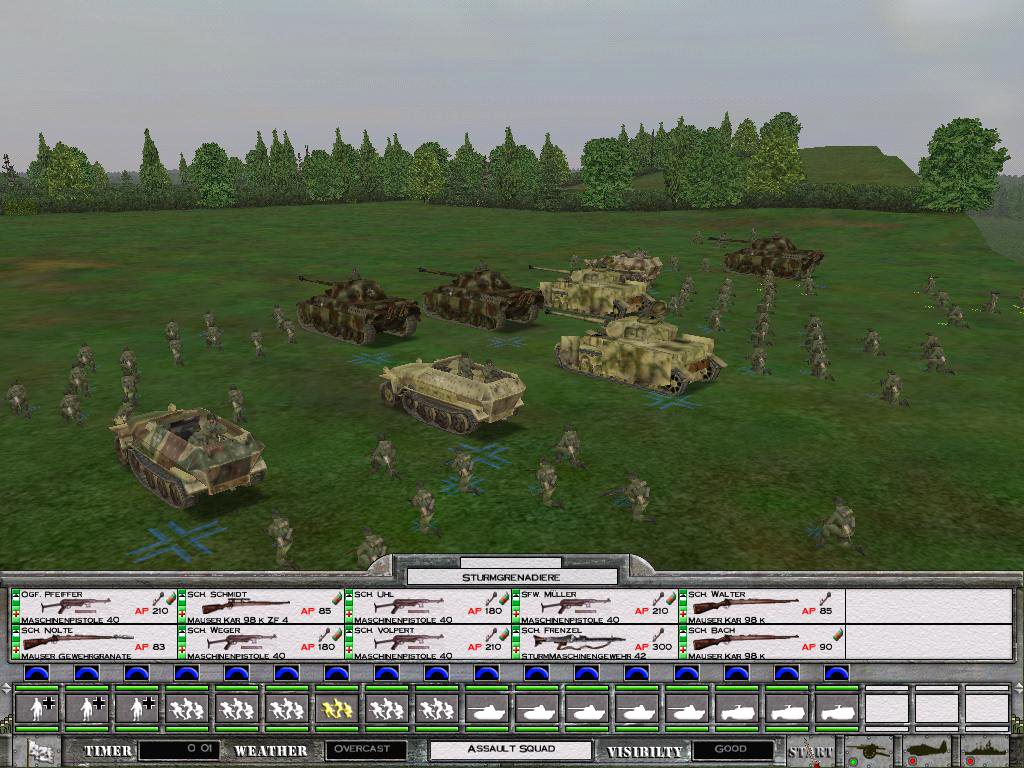Select Sch. Volpert's submachine gun image

click(409, 641)
